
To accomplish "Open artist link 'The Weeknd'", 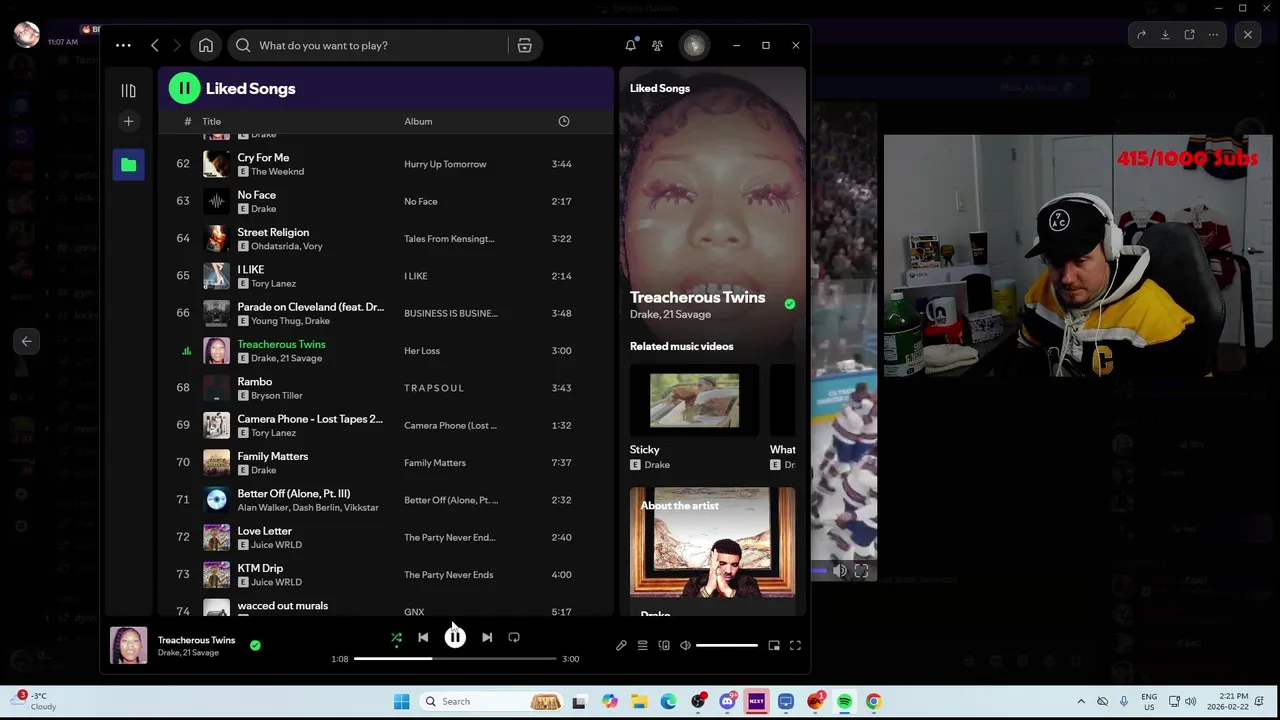I will [277, 172].
